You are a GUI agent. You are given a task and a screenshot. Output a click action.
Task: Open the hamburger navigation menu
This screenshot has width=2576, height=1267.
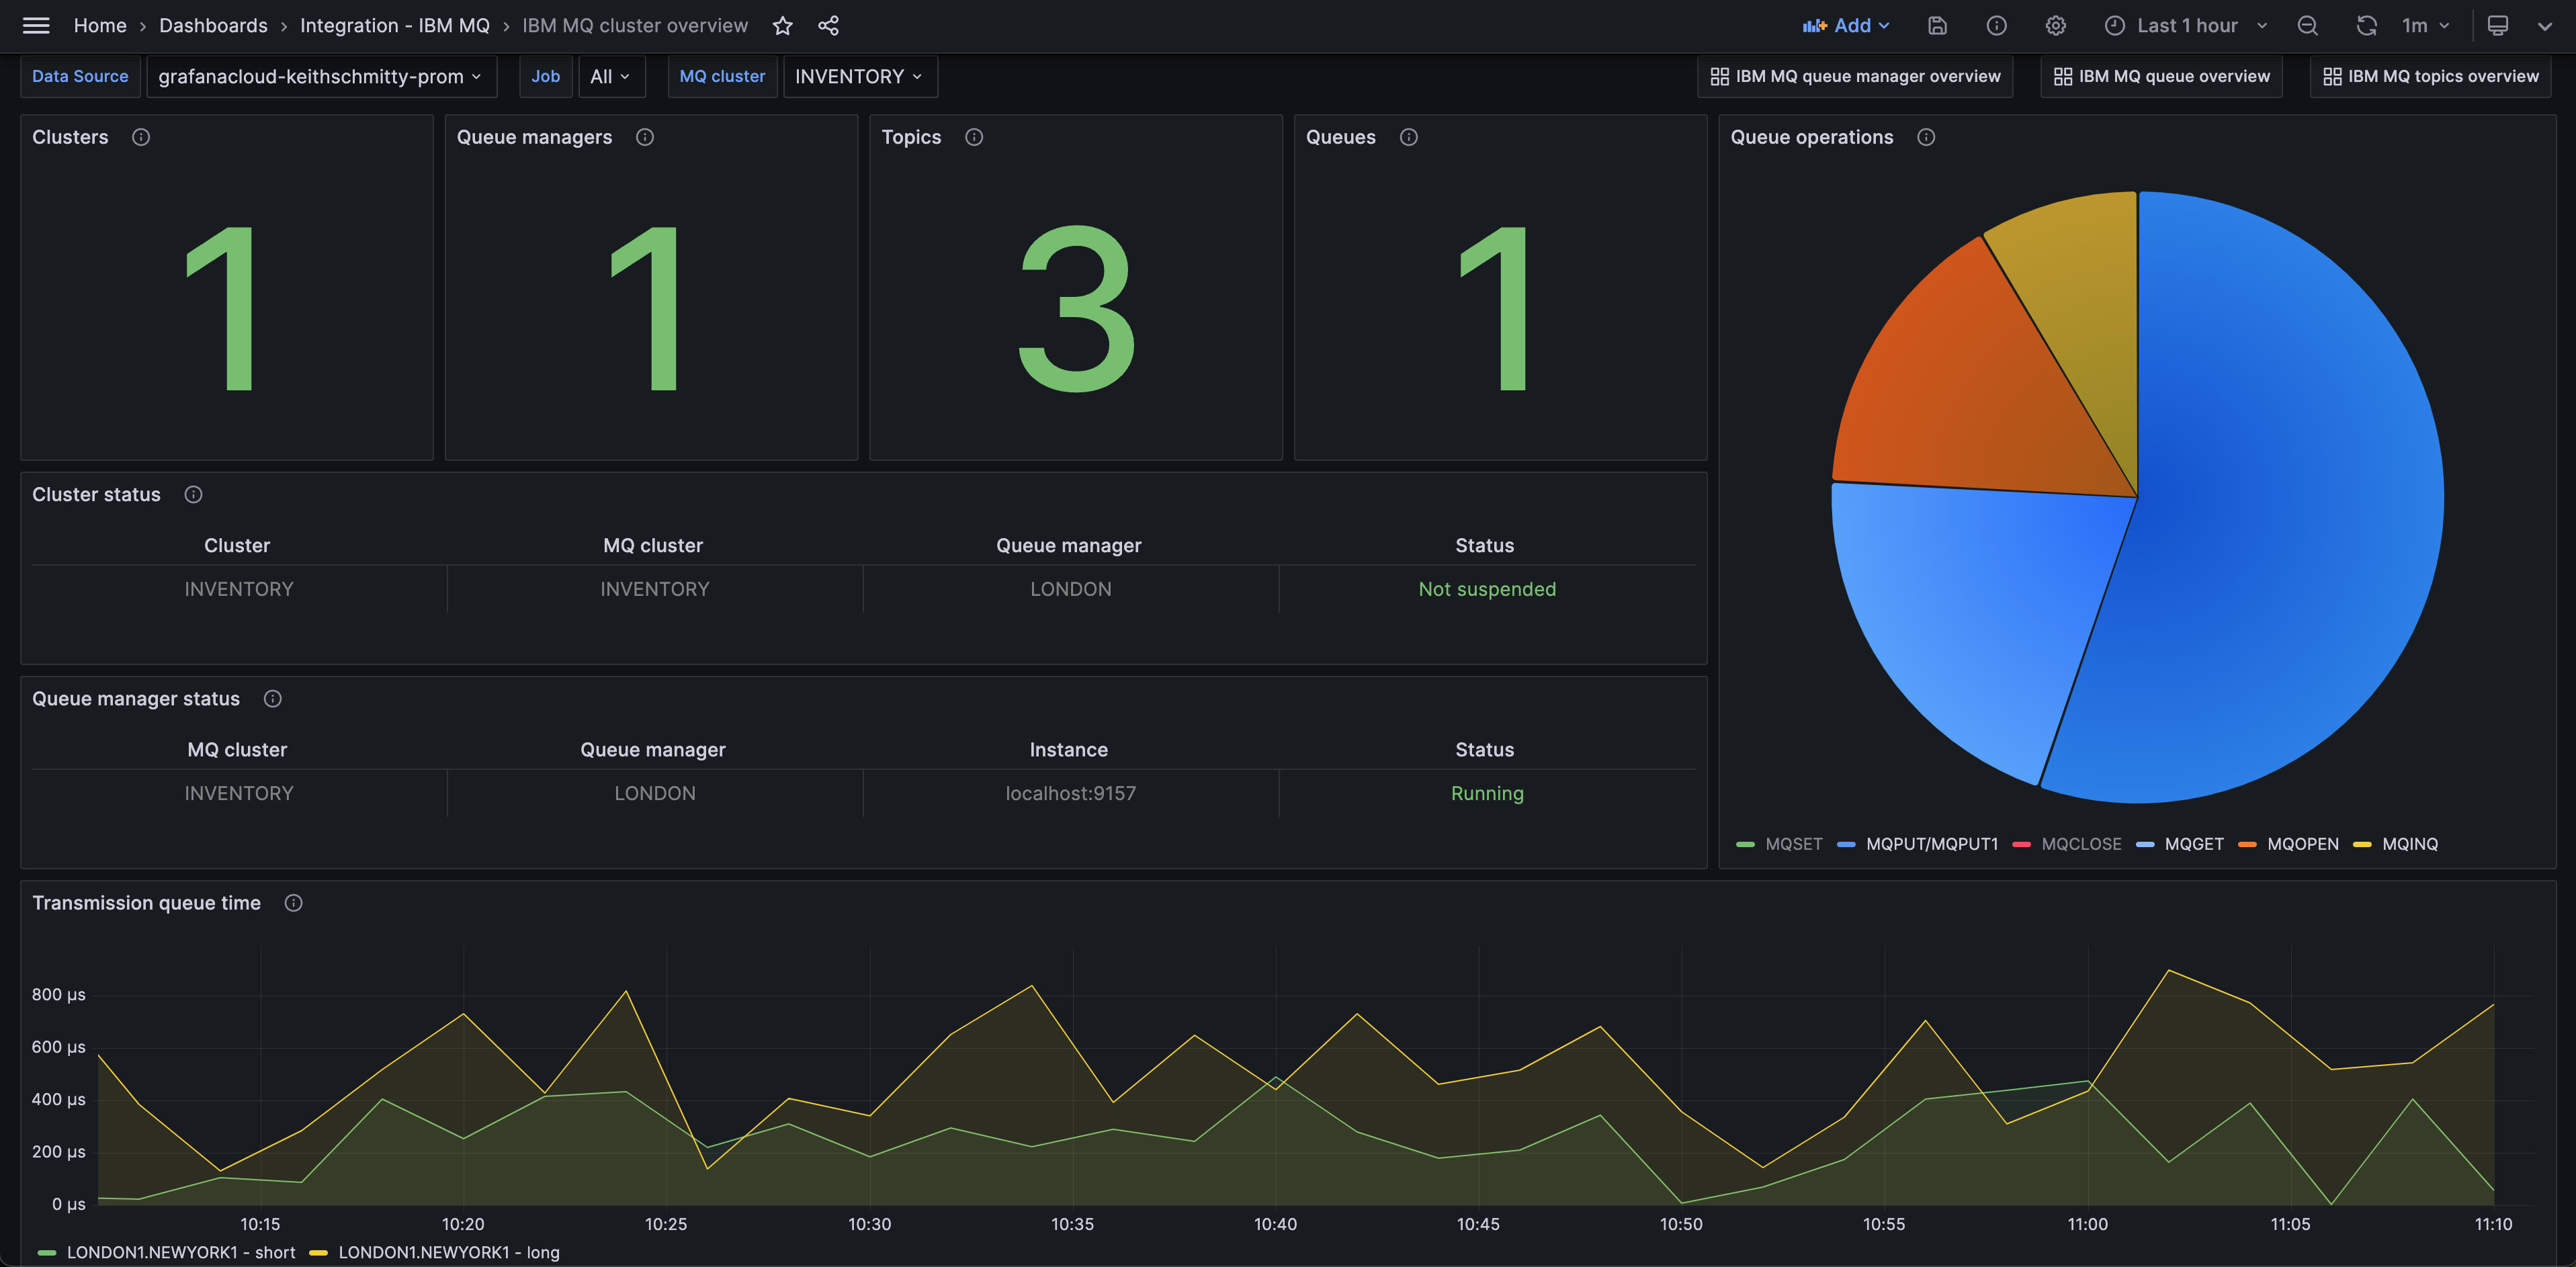point(36,25)
